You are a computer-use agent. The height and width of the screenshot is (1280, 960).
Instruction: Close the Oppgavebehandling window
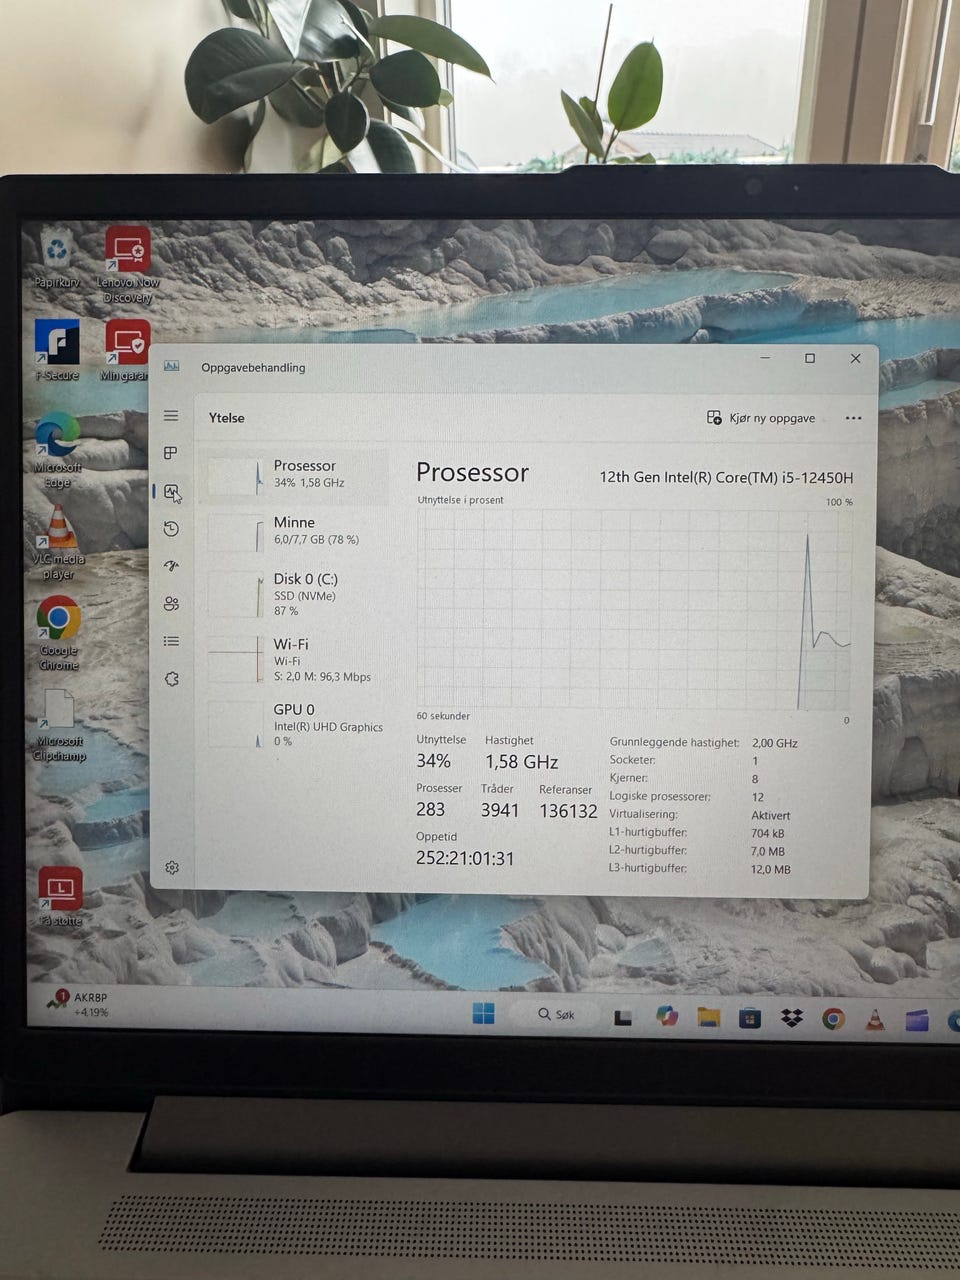(855, 358)
